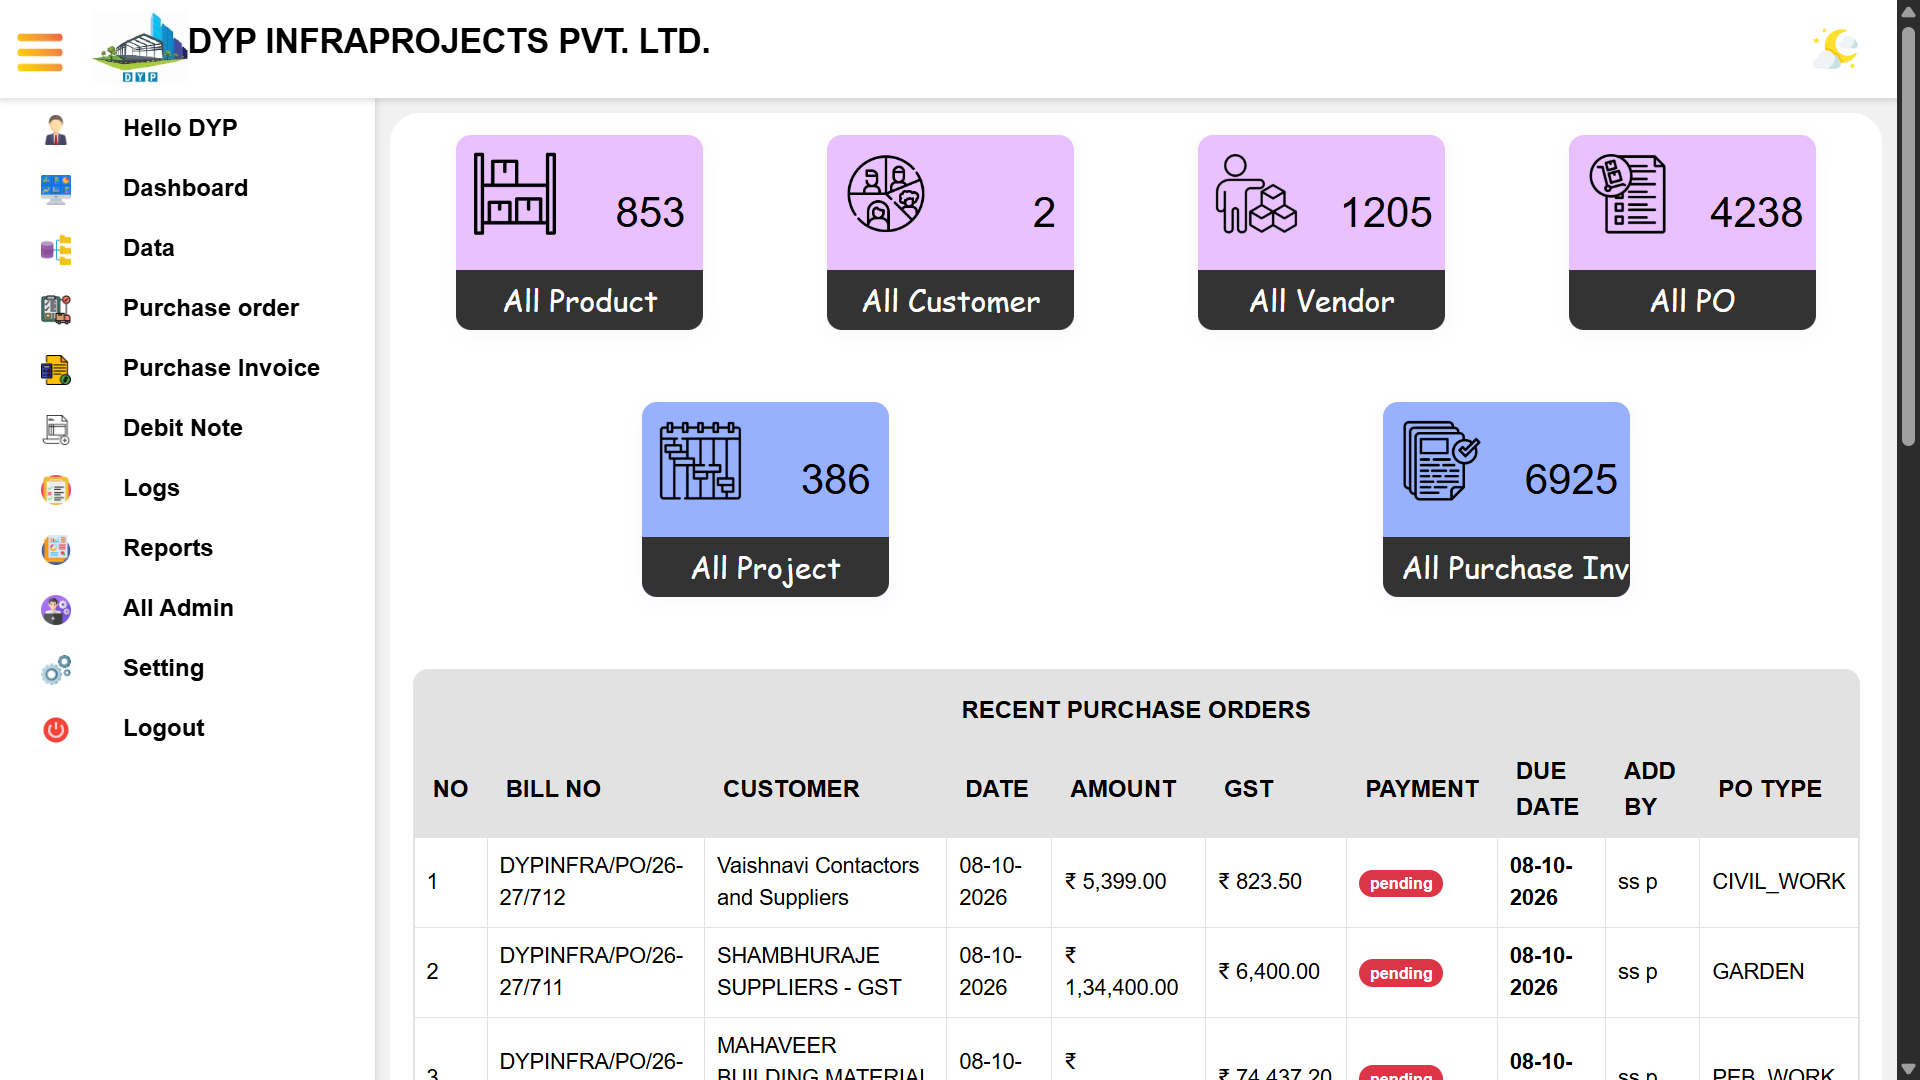Click the Debit Note document icon
The width and height of the screenshot is (1920, 1080).
click(x=56, y=429)
